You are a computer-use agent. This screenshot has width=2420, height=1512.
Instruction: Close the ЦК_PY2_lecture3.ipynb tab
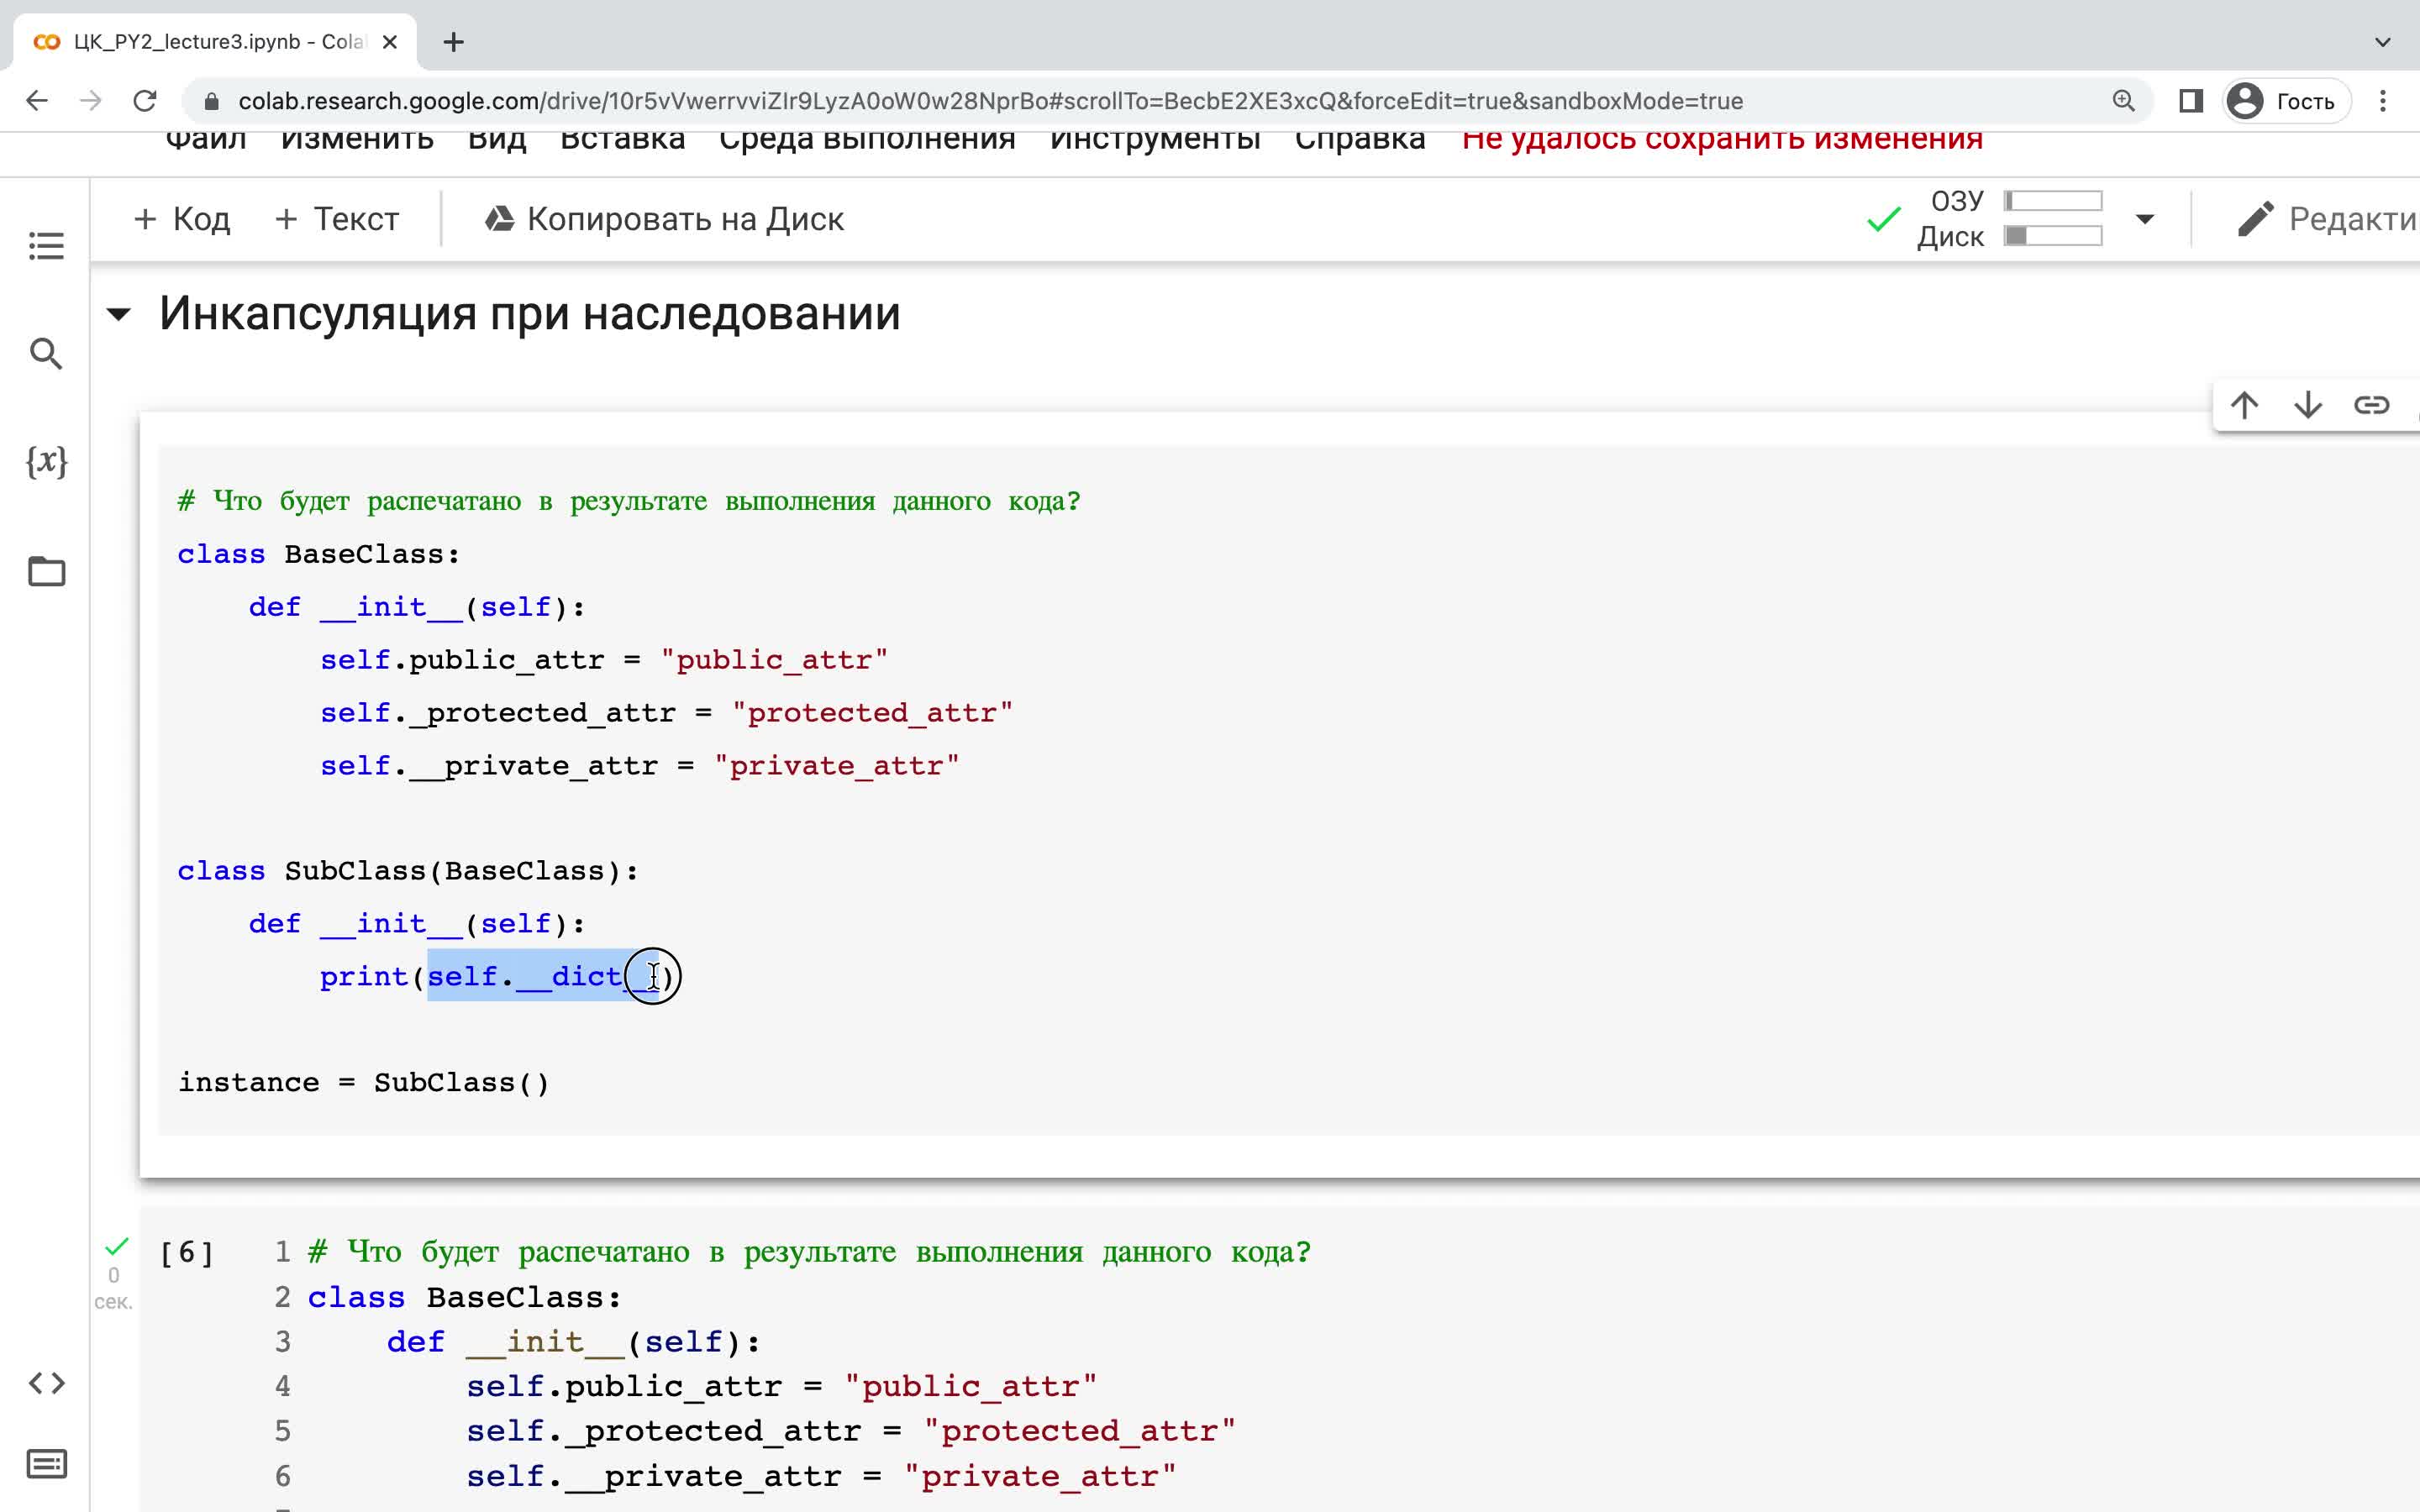click(391, 42)
